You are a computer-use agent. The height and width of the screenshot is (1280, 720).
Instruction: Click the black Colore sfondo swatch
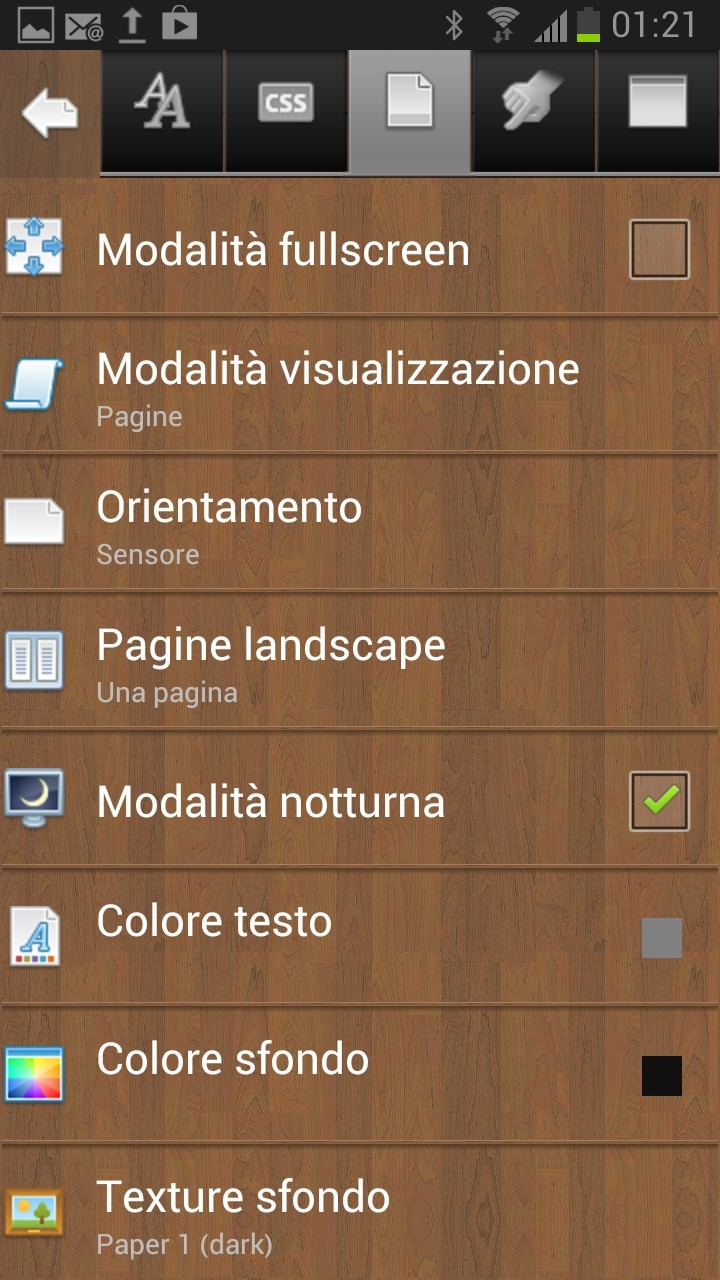pos(661,1076)
